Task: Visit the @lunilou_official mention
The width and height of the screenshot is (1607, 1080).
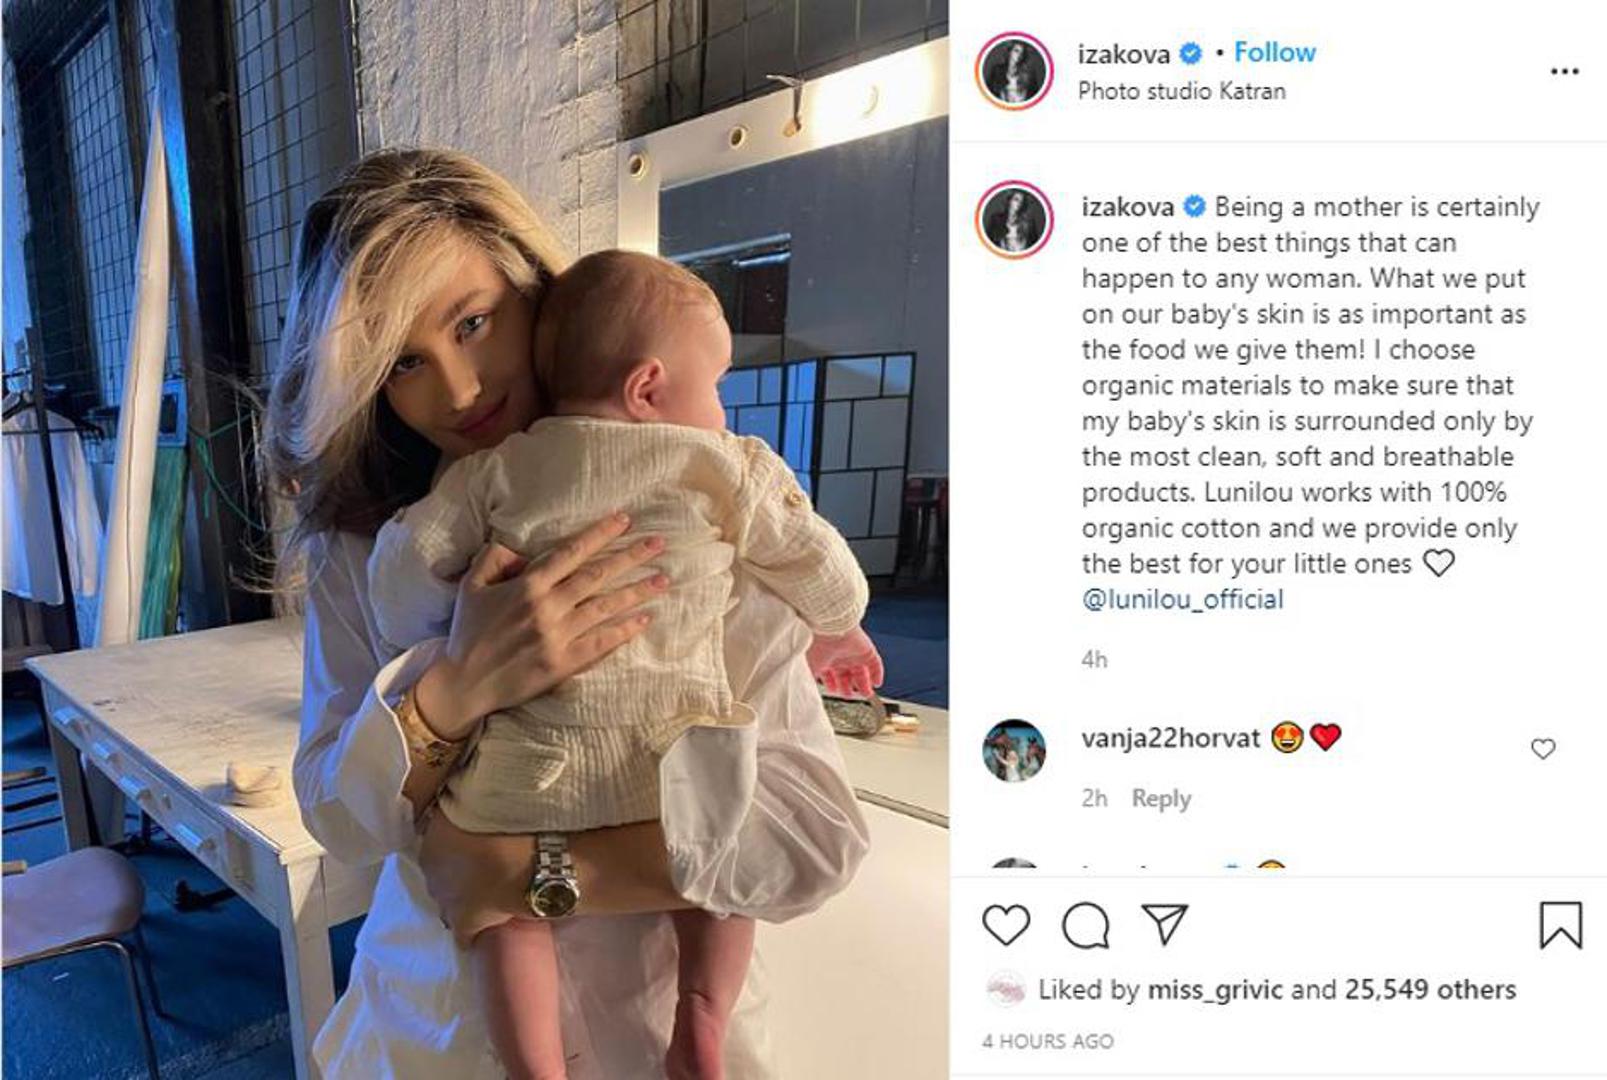Action: 1182,599
